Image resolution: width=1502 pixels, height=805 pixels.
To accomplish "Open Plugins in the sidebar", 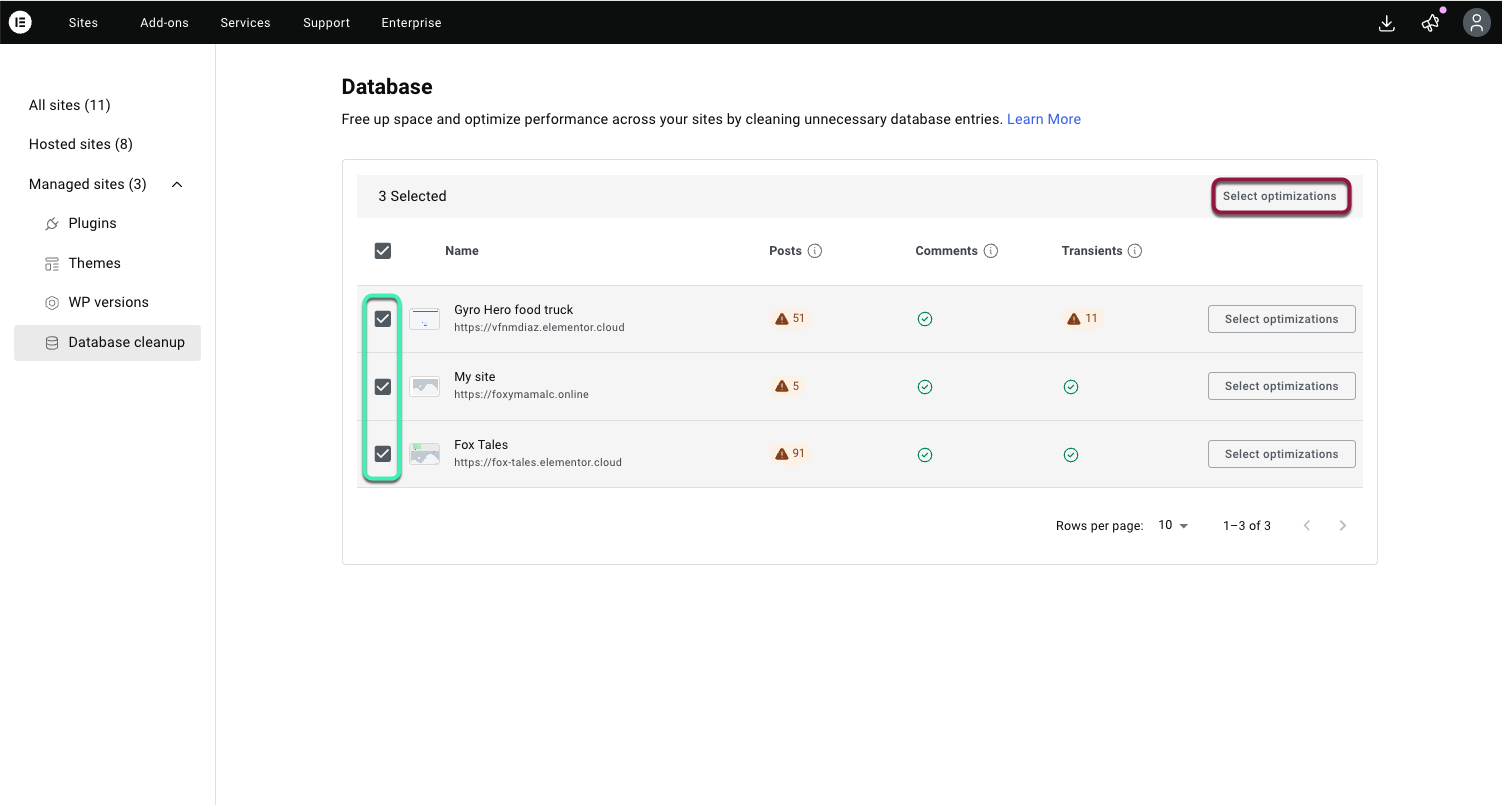I will pyautogui.click(x=92, y=223).
